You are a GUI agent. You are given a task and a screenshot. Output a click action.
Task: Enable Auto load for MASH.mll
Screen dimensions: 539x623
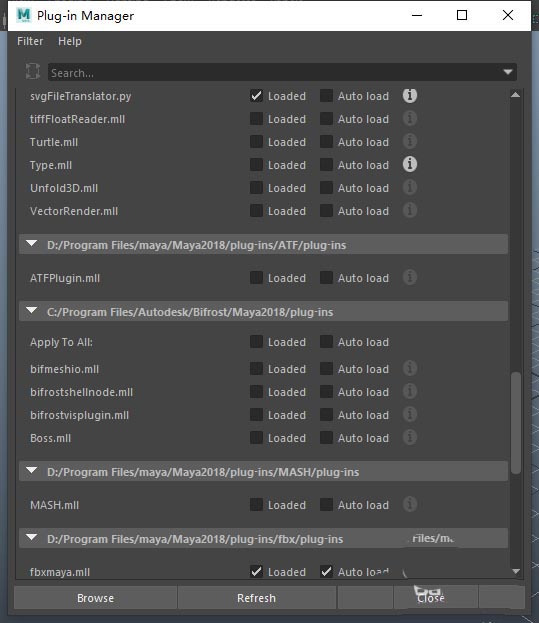pos(326,505)
